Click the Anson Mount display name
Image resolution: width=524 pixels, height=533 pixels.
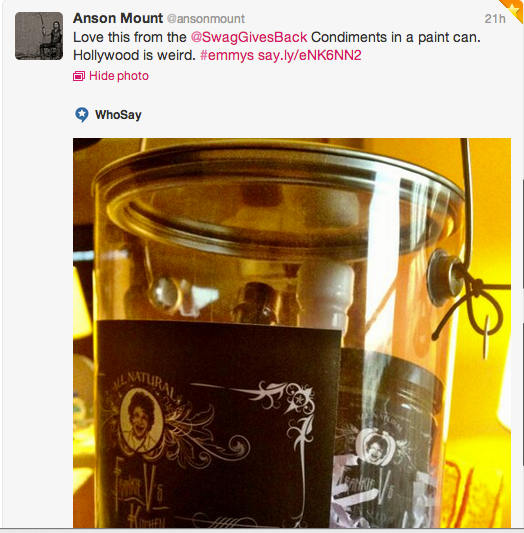[118, 18]
